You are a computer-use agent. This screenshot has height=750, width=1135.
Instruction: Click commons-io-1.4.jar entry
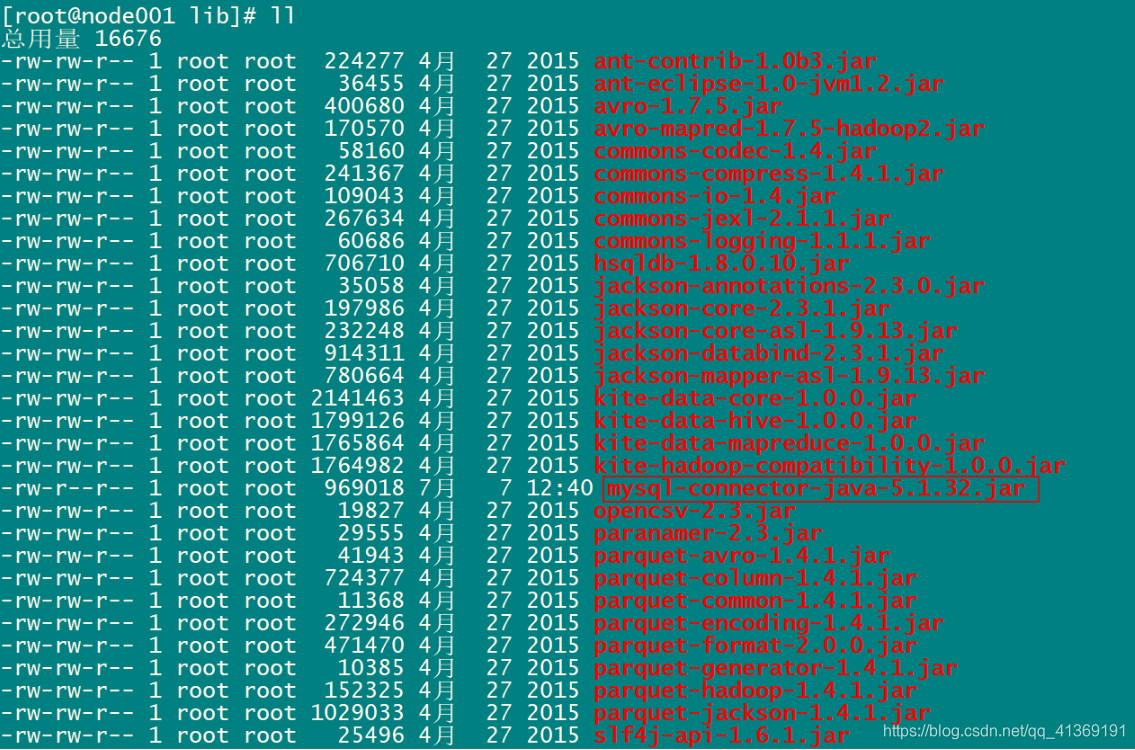(715, 196)
